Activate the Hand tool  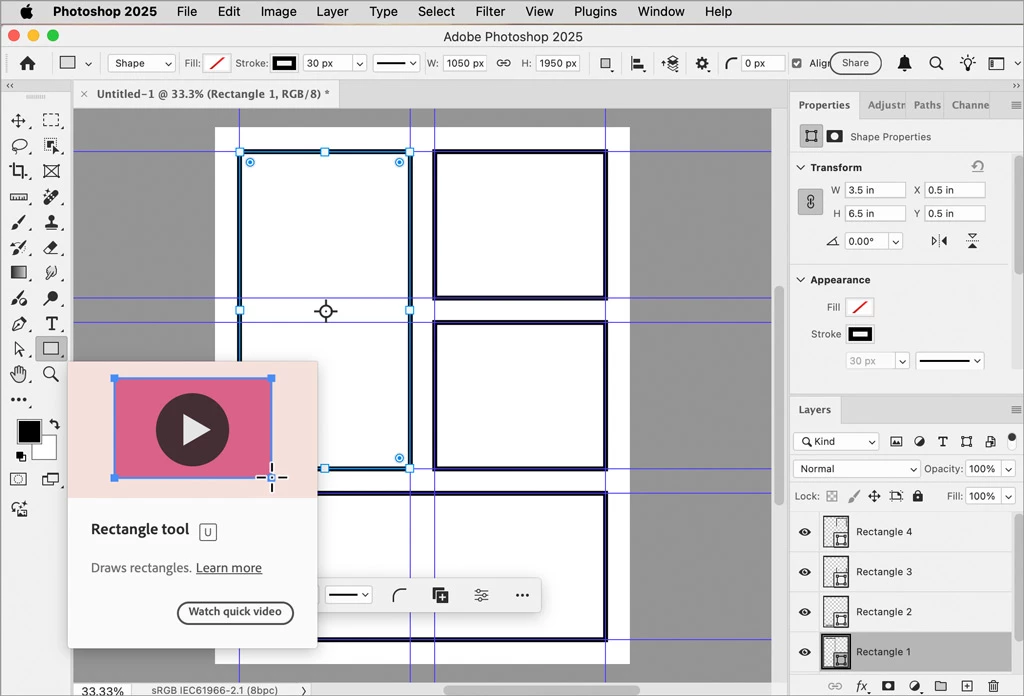[19, 374]
